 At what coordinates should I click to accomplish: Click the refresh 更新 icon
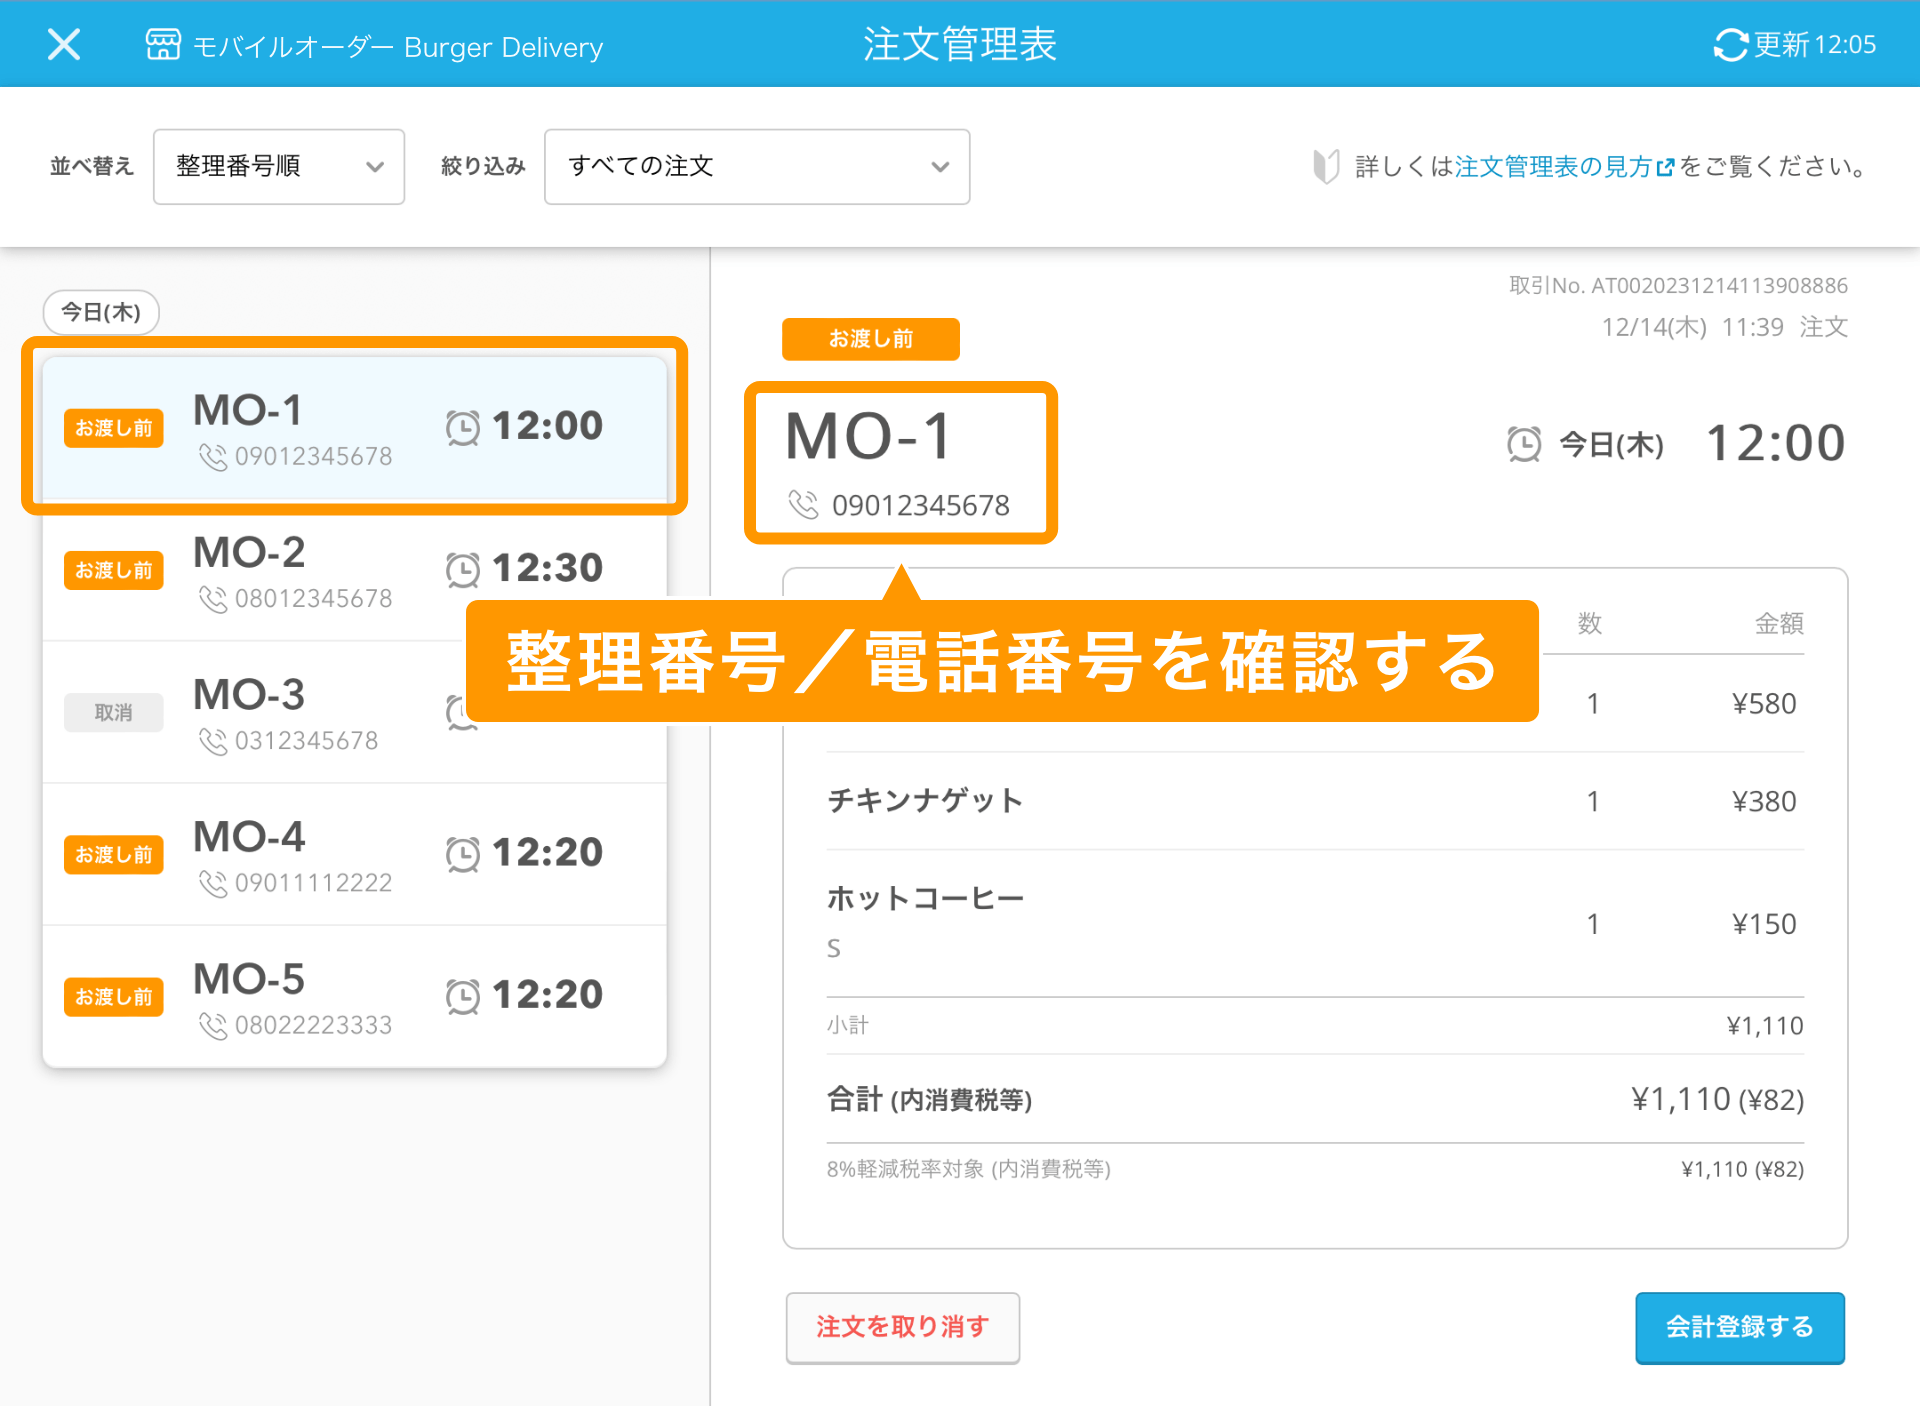[1730, 45]
